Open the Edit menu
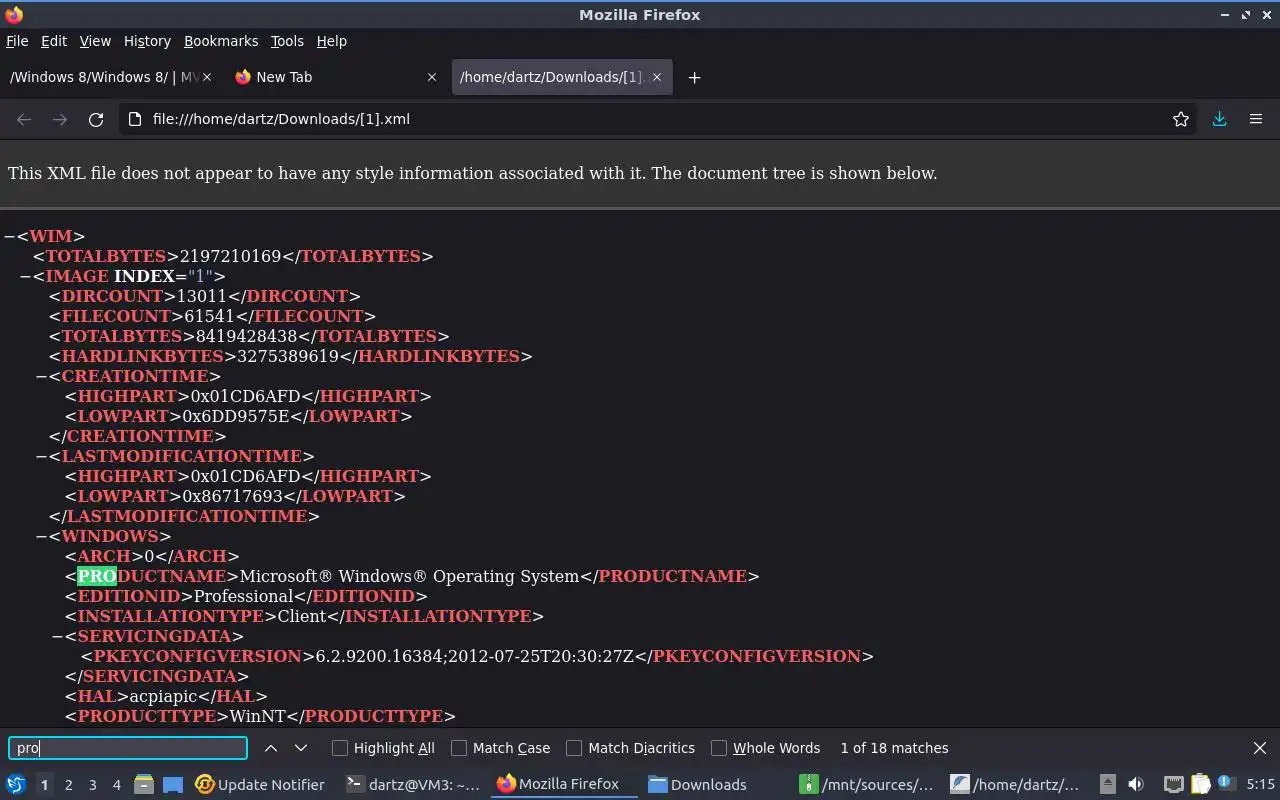 pos(53,41)
